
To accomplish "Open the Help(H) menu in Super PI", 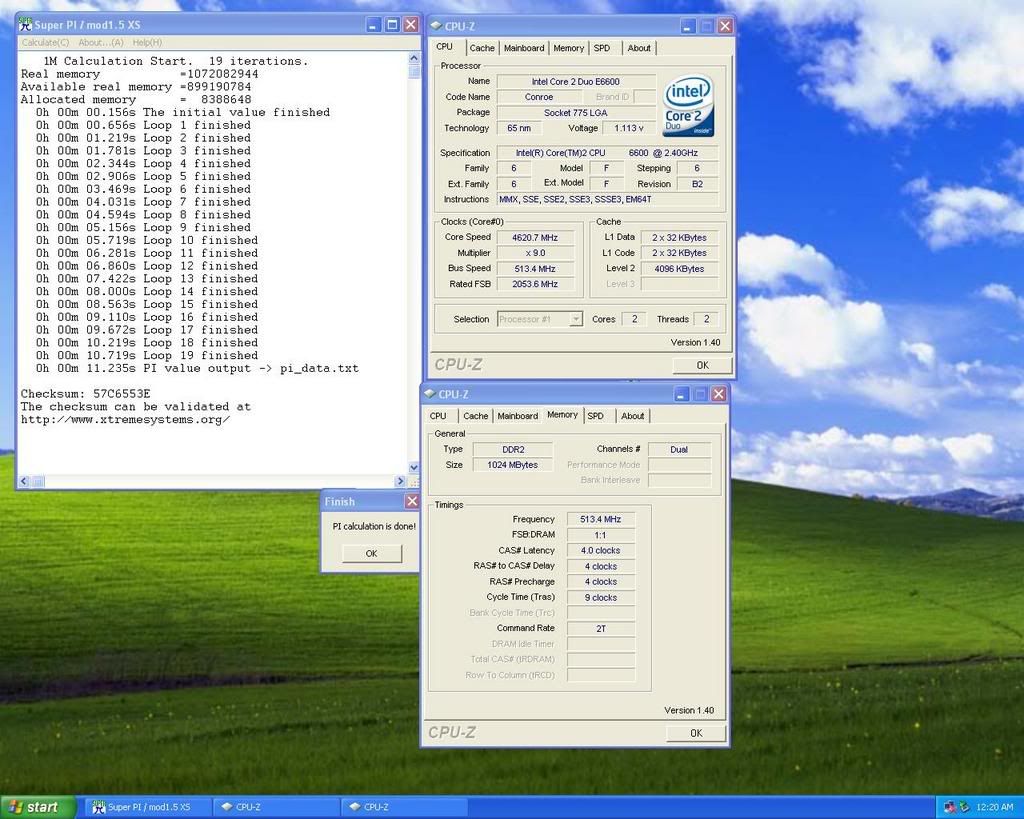I will 147,42.
